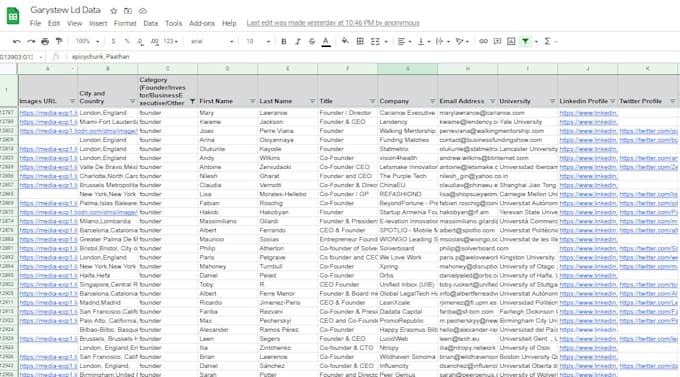
Task: Decrease decimal places icon
Action: tap(140, 41)
